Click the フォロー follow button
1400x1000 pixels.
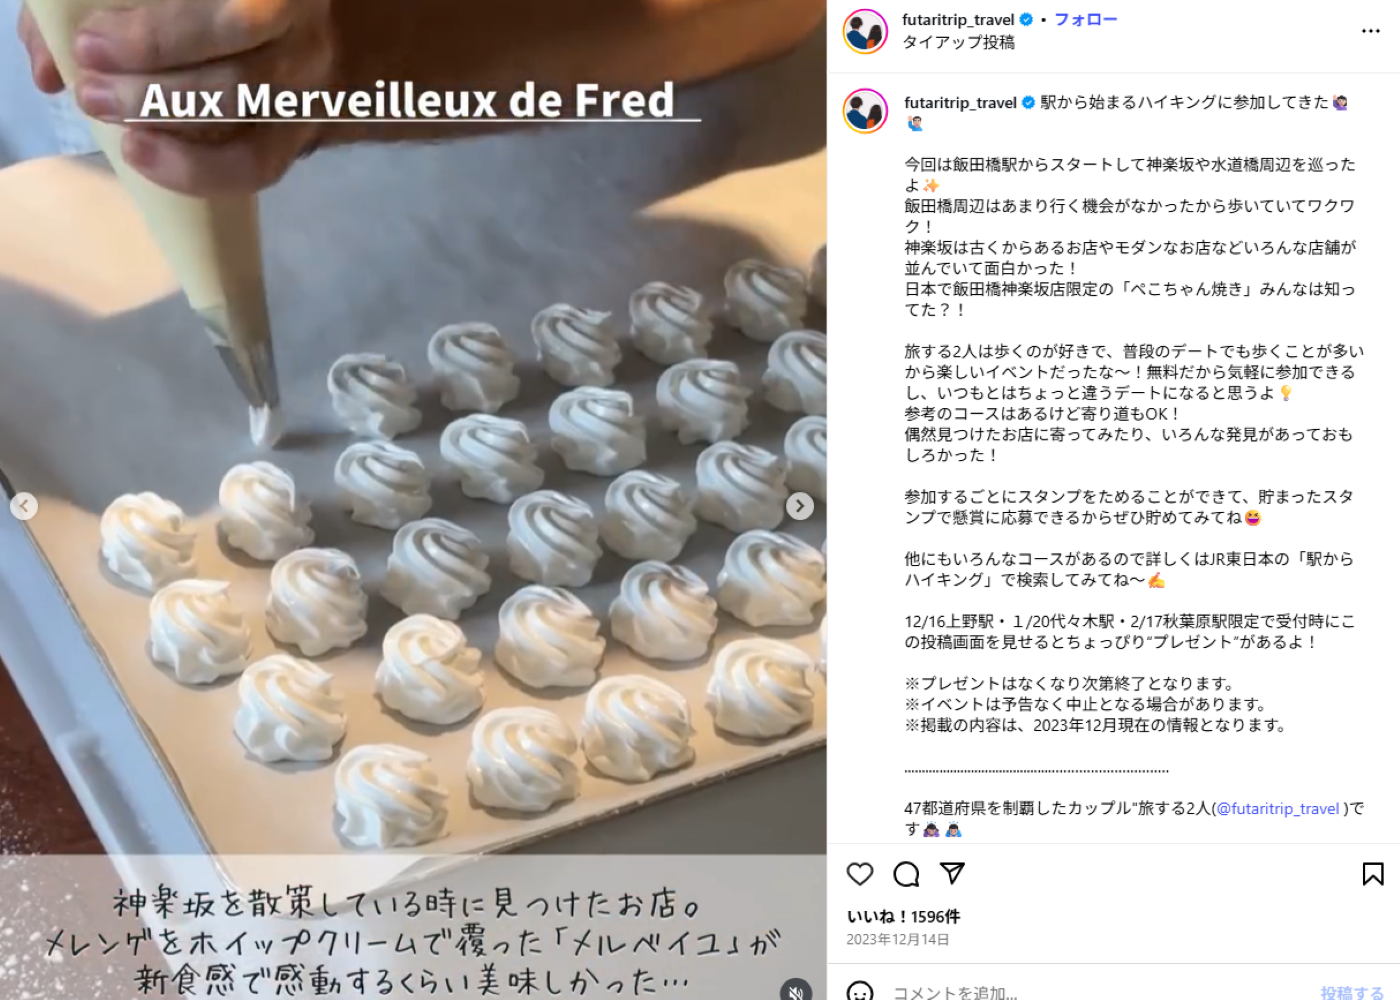coord(1086,19)
